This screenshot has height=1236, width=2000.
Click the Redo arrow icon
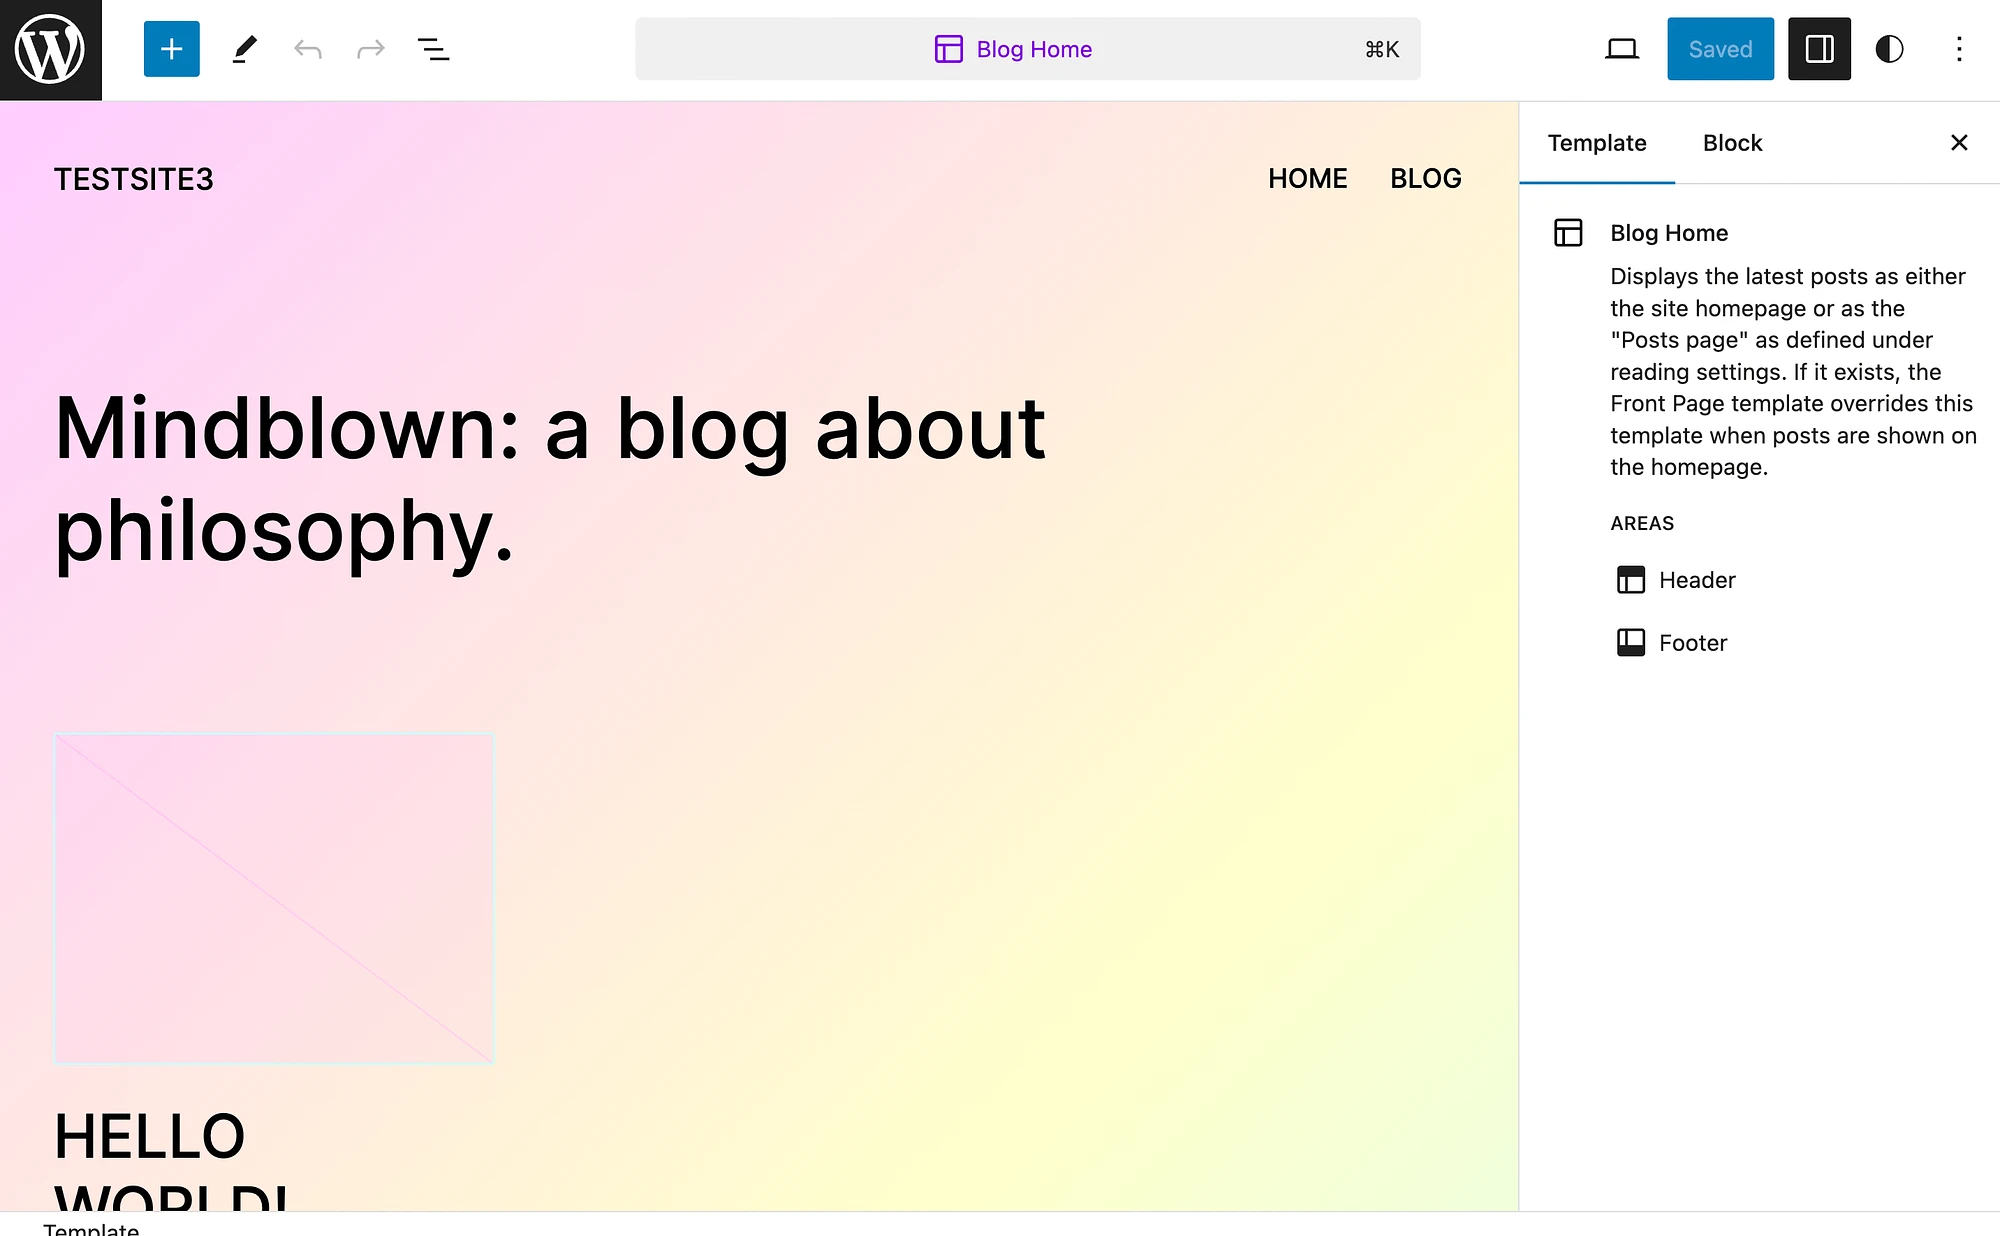(x=370, y=49)
